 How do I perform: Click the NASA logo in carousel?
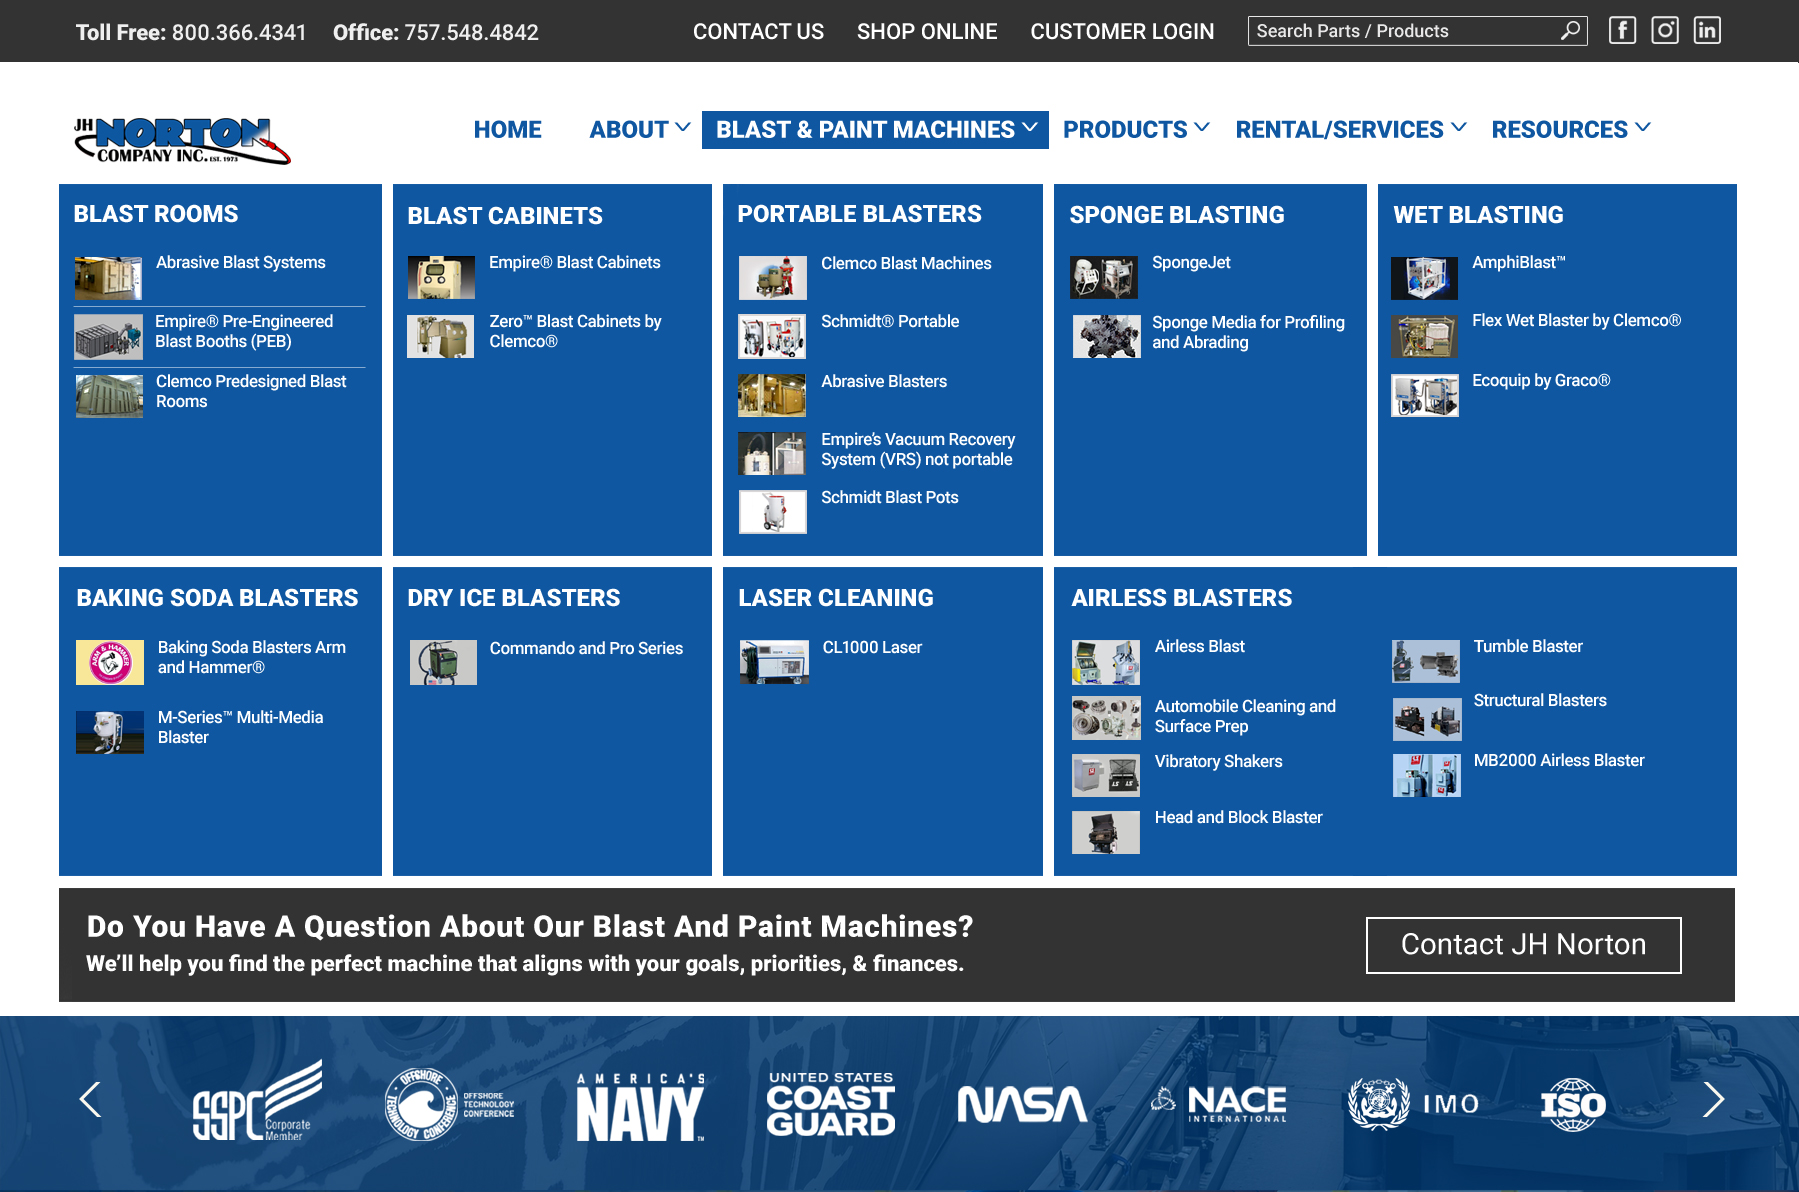1021,1104
